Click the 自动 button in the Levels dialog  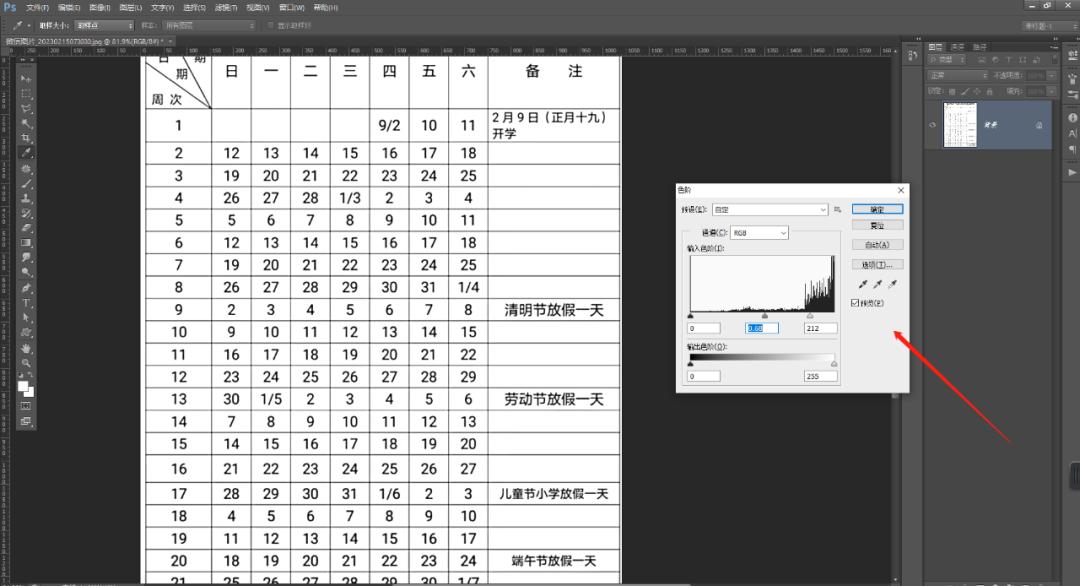877,243
